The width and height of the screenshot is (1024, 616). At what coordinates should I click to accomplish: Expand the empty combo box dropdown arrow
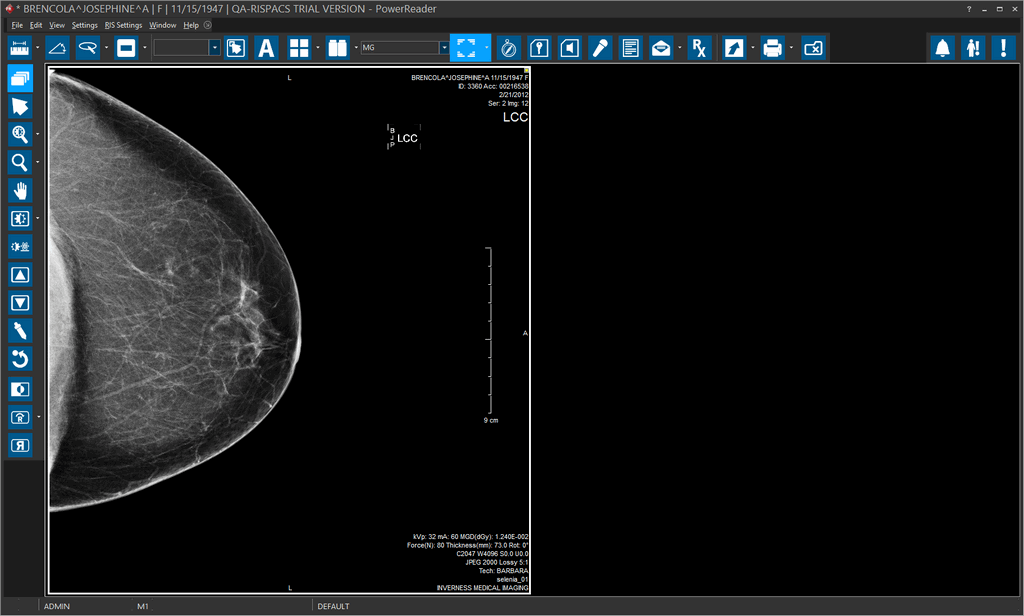tap(214, 47)
